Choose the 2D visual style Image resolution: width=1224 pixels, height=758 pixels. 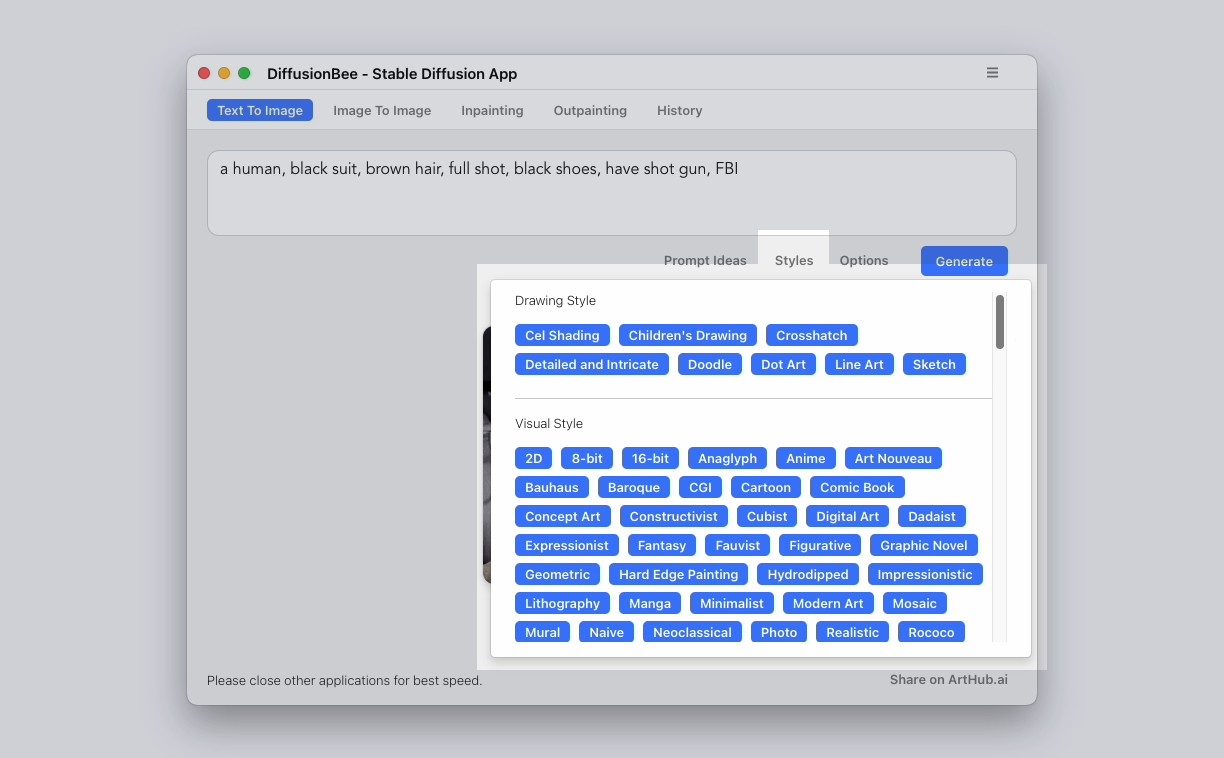[x=534, y=458]
